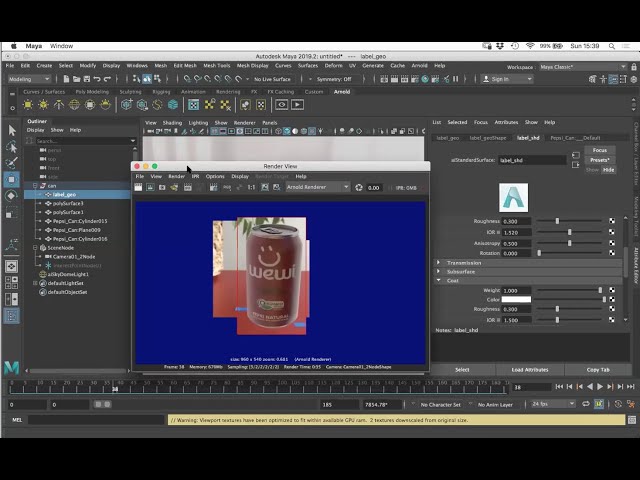Viewport: 640px width, 480px height.
Task: Click the Roughness map checker button
Action: point(612,221)
